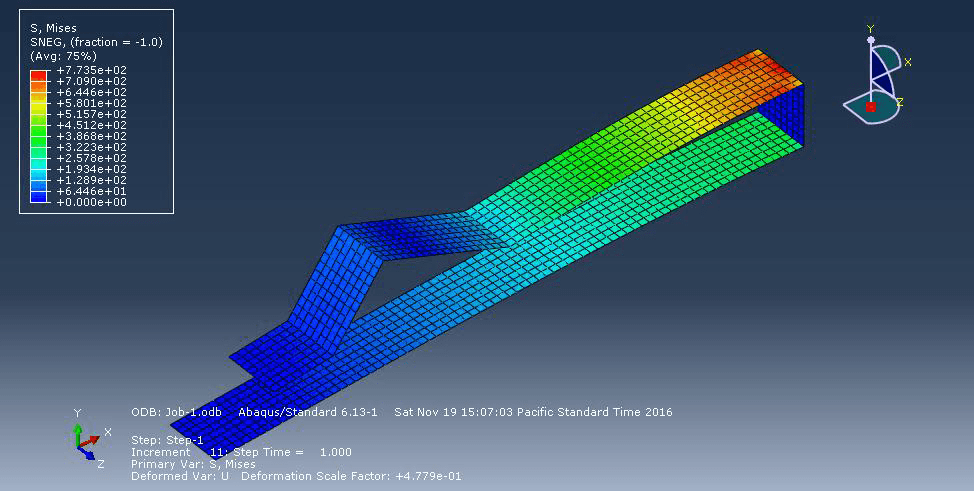Select the legend value +5.801e+02
This screenshot has height=491, width=974.
[91, 103]
